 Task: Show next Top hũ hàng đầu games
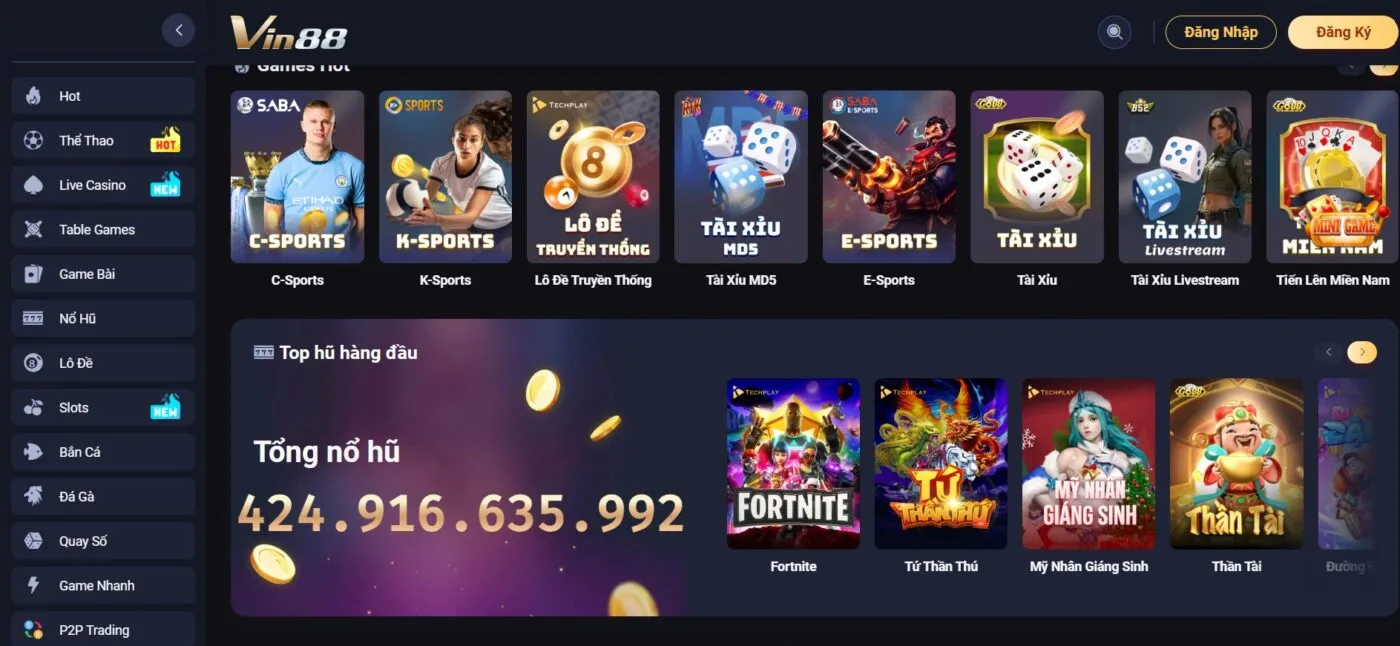point(1362,352)
